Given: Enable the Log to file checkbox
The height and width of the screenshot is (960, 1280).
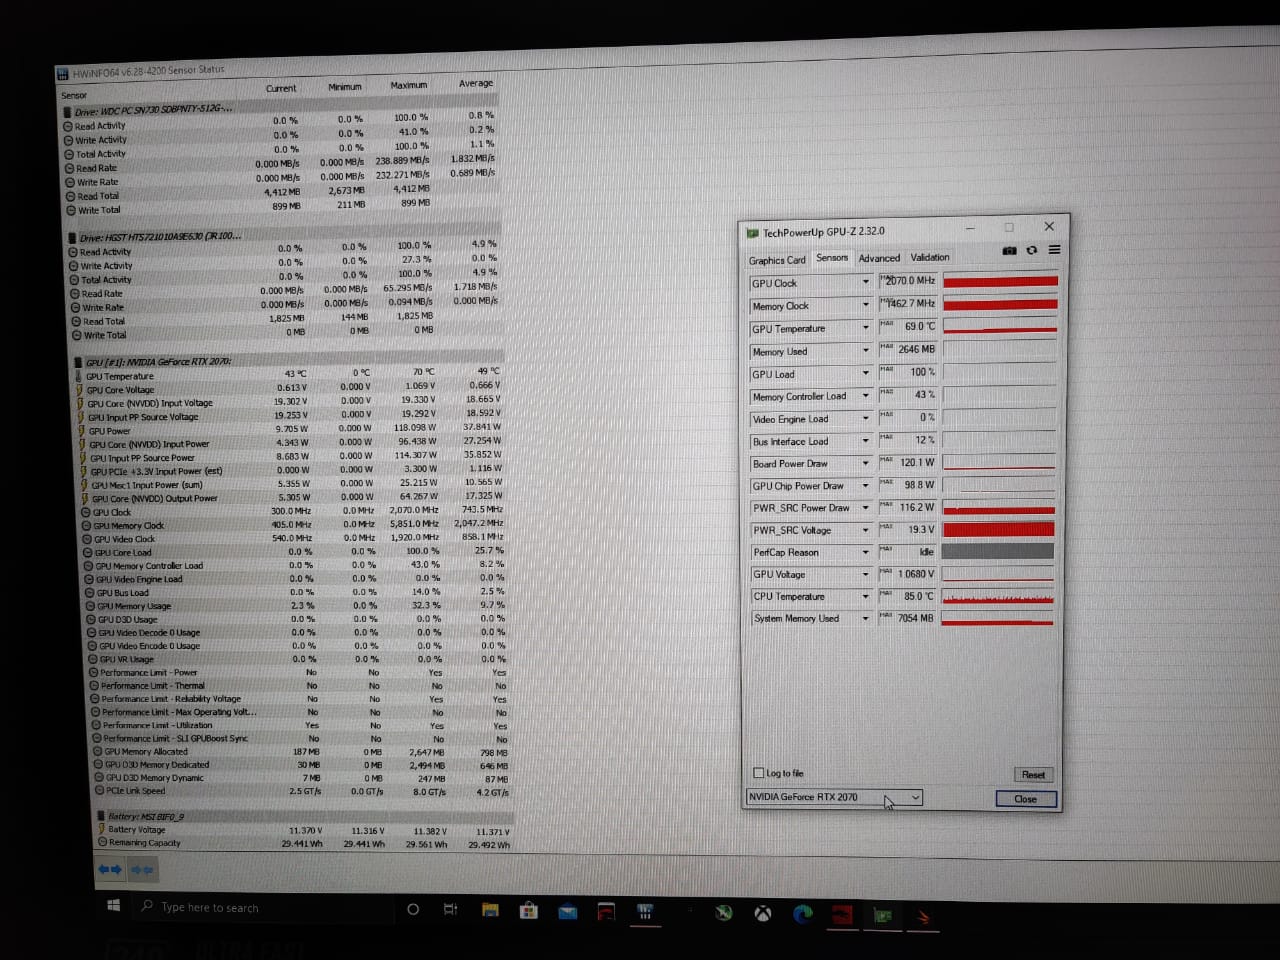Looking at the screenshot, I should (758, 773).
